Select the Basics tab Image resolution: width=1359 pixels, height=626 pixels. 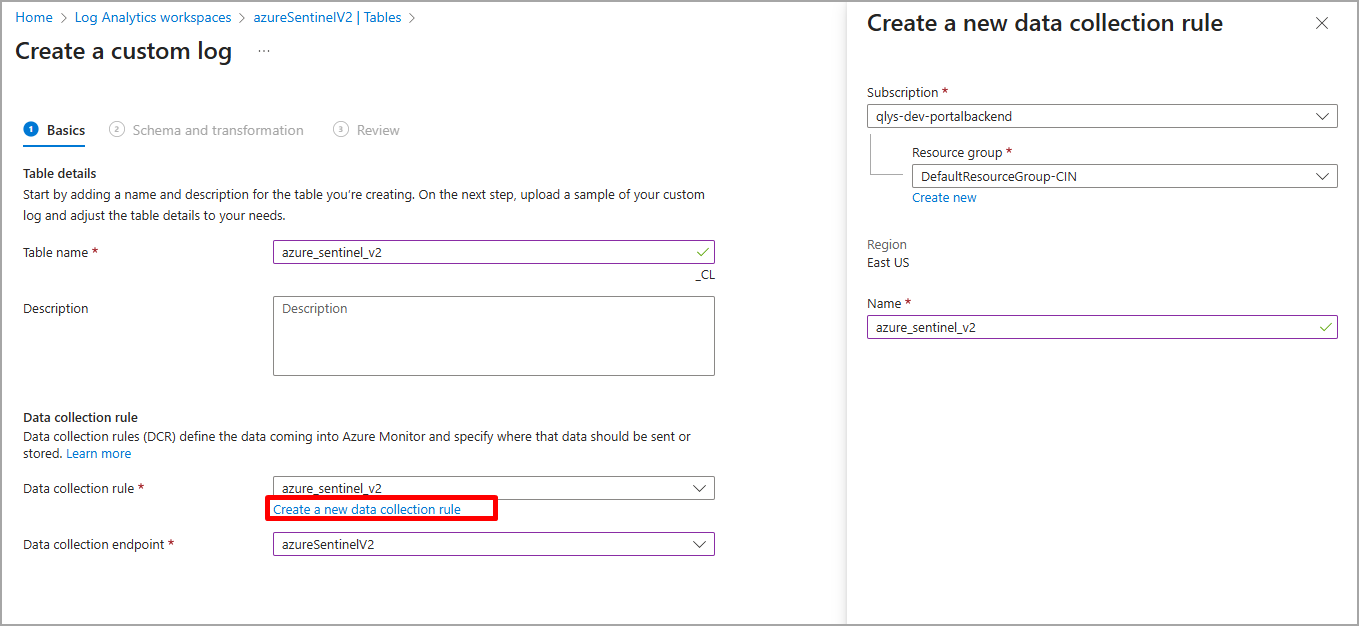click(66, 130)
